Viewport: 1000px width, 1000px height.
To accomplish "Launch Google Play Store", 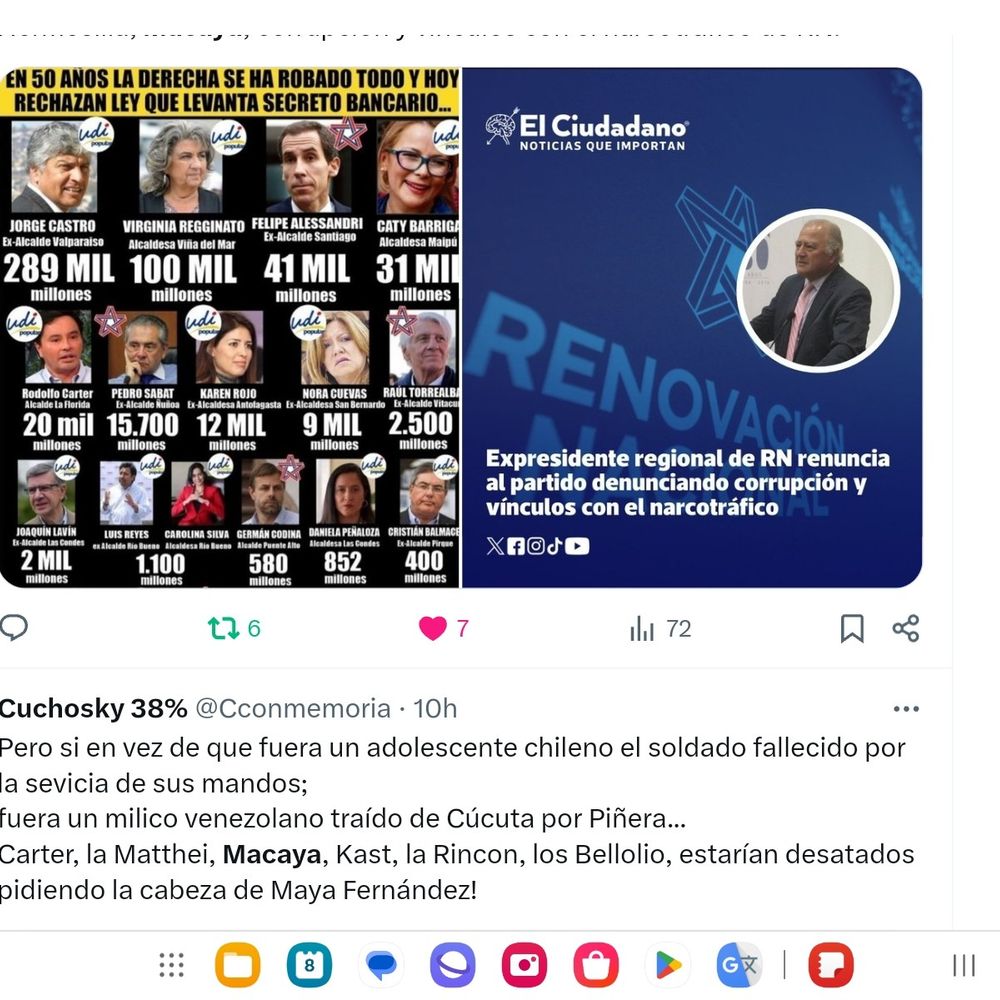I will point(668,965).
